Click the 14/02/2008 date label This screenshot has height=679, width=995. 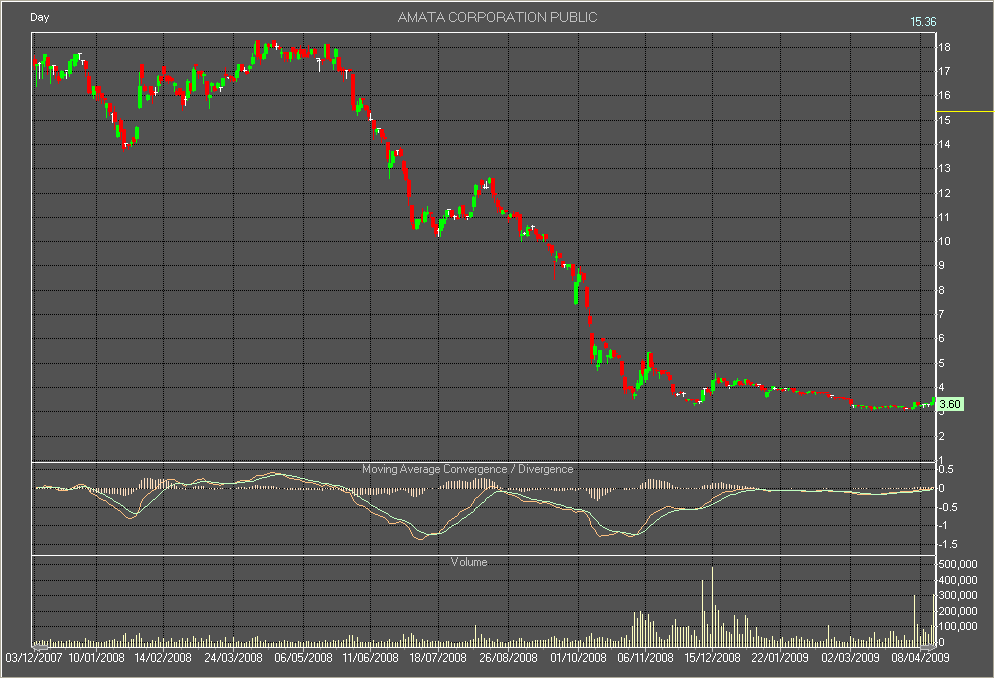pyautogui.click(x=163, y=657)
